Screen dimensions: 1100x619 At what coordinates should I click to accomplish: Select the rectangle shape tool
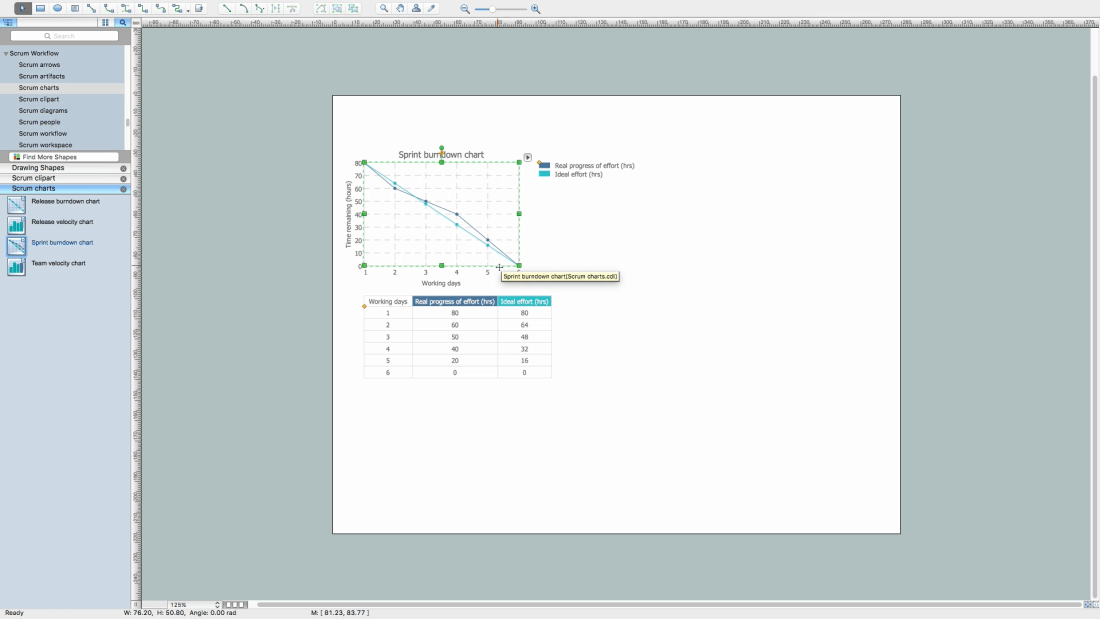[x=40, y=8]
